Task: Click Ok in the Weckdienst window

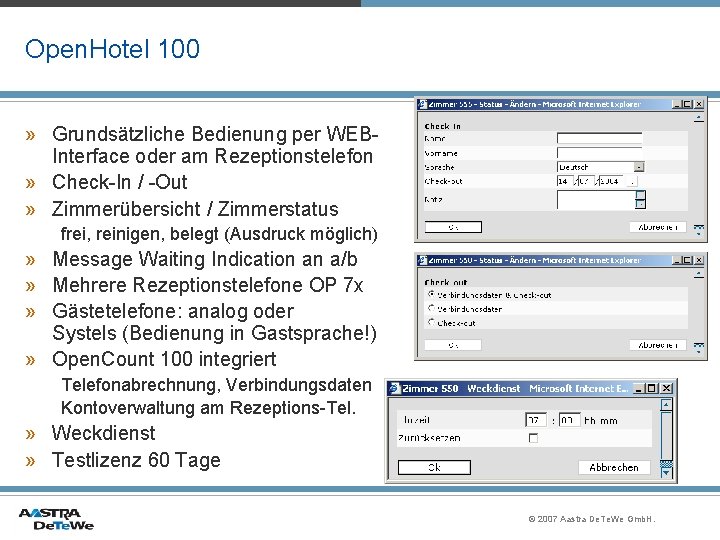Action: 434,467
